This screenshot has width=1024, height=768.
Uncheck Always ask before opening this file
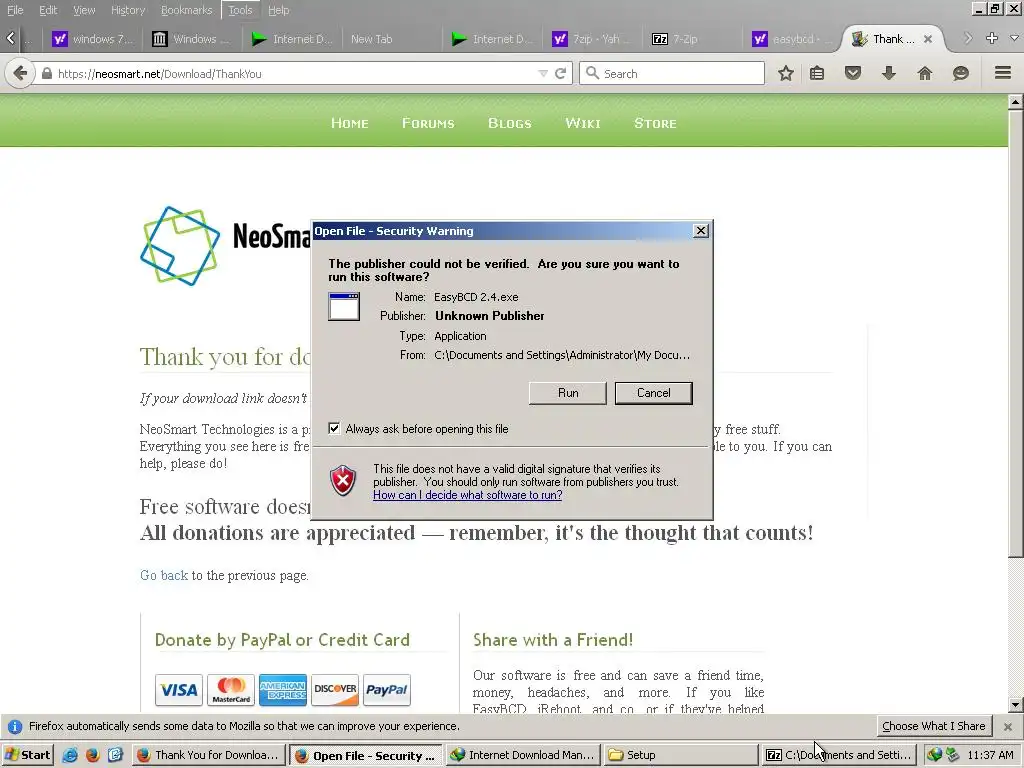tap(334, 428)
